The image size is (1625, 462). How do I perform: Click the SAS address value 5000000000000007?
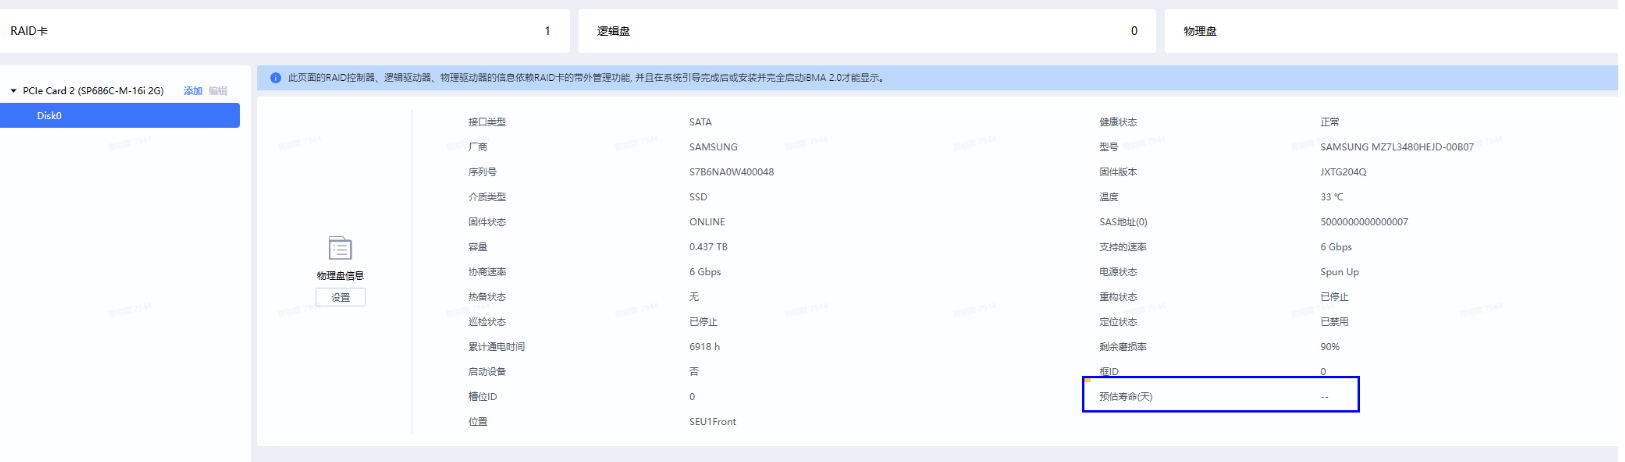1364,222
